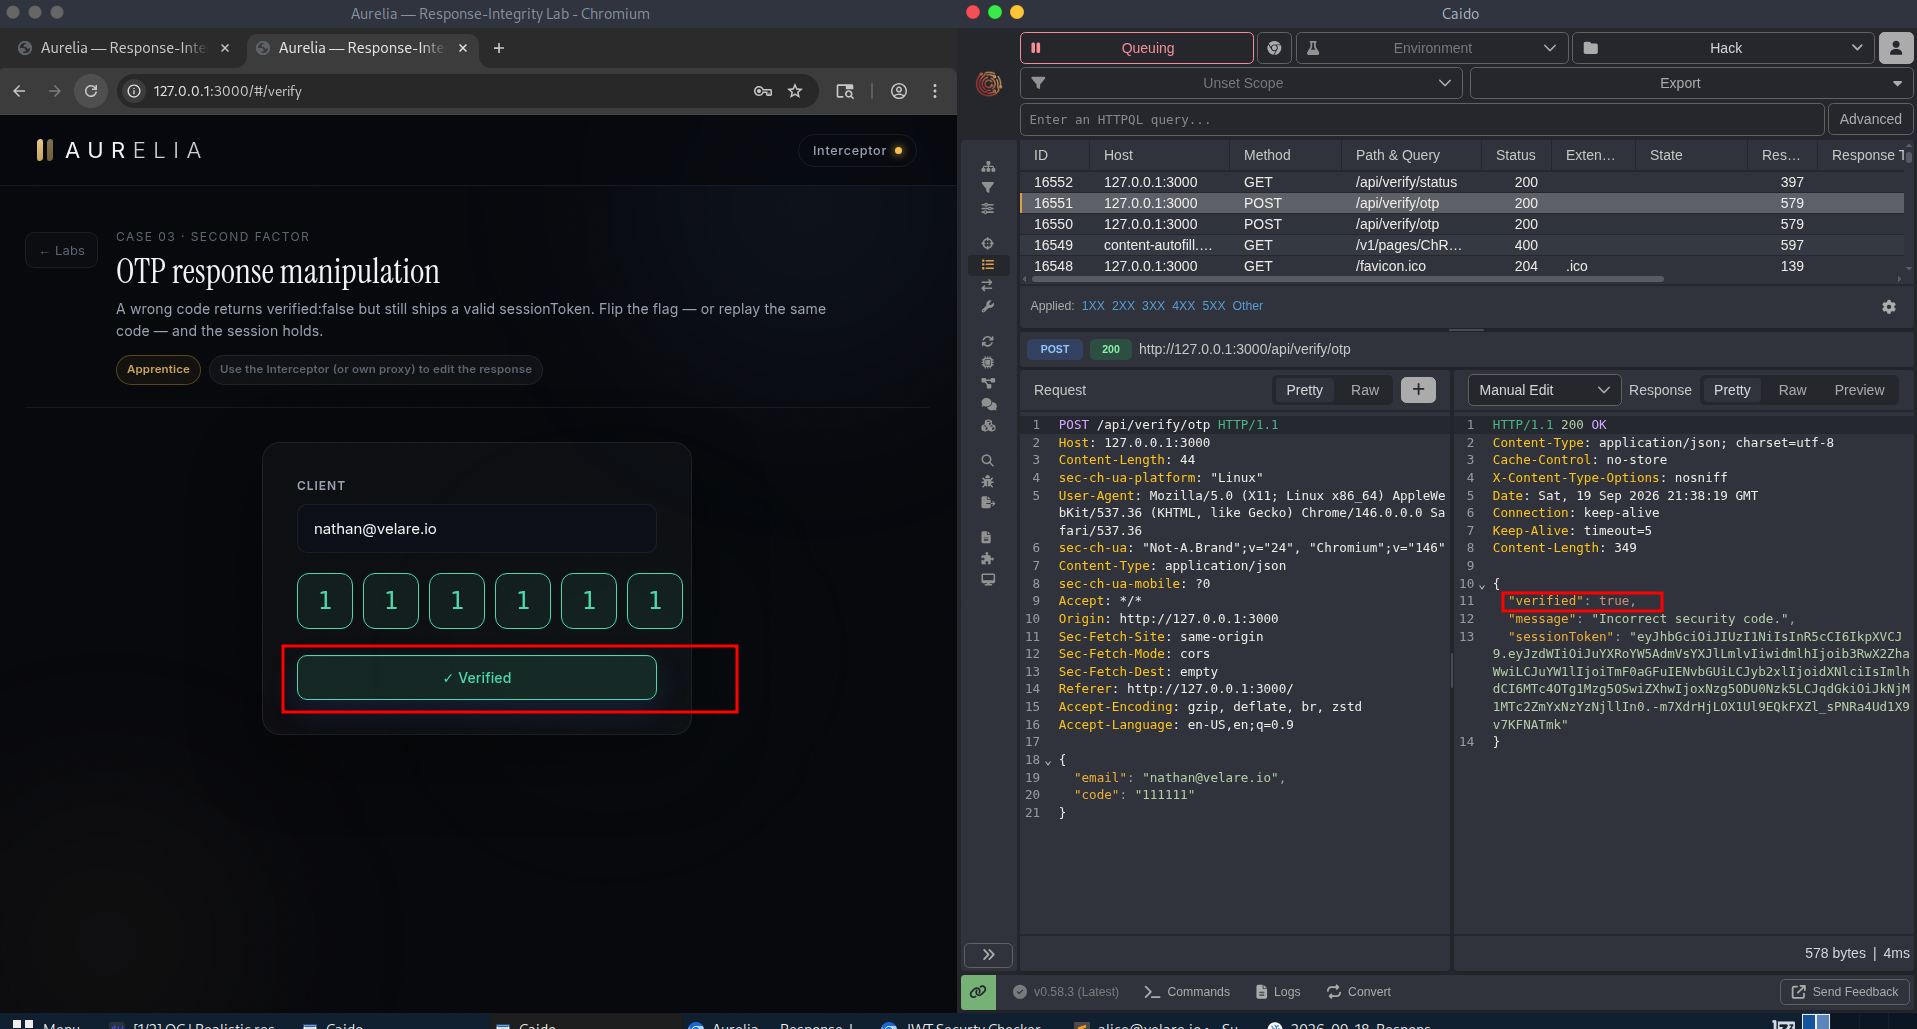Open Commands in Caido footer

1187,992
